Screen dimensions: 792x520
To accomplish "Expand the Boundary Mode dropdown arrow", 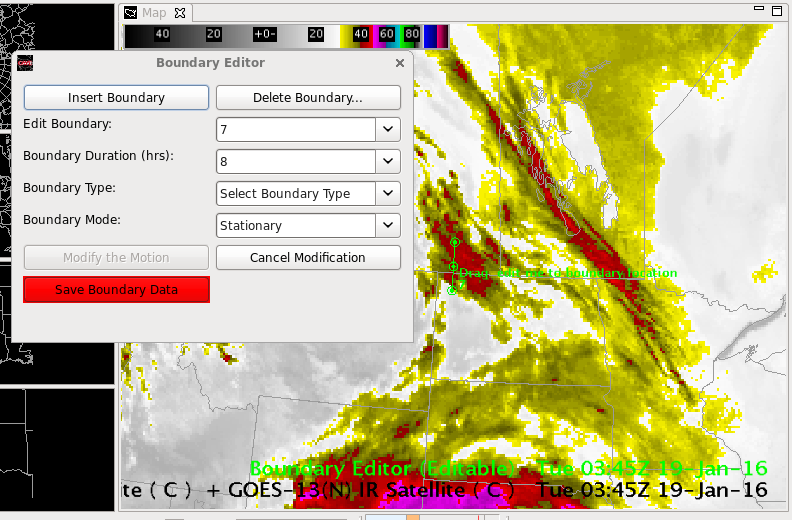I will [388, 225].
